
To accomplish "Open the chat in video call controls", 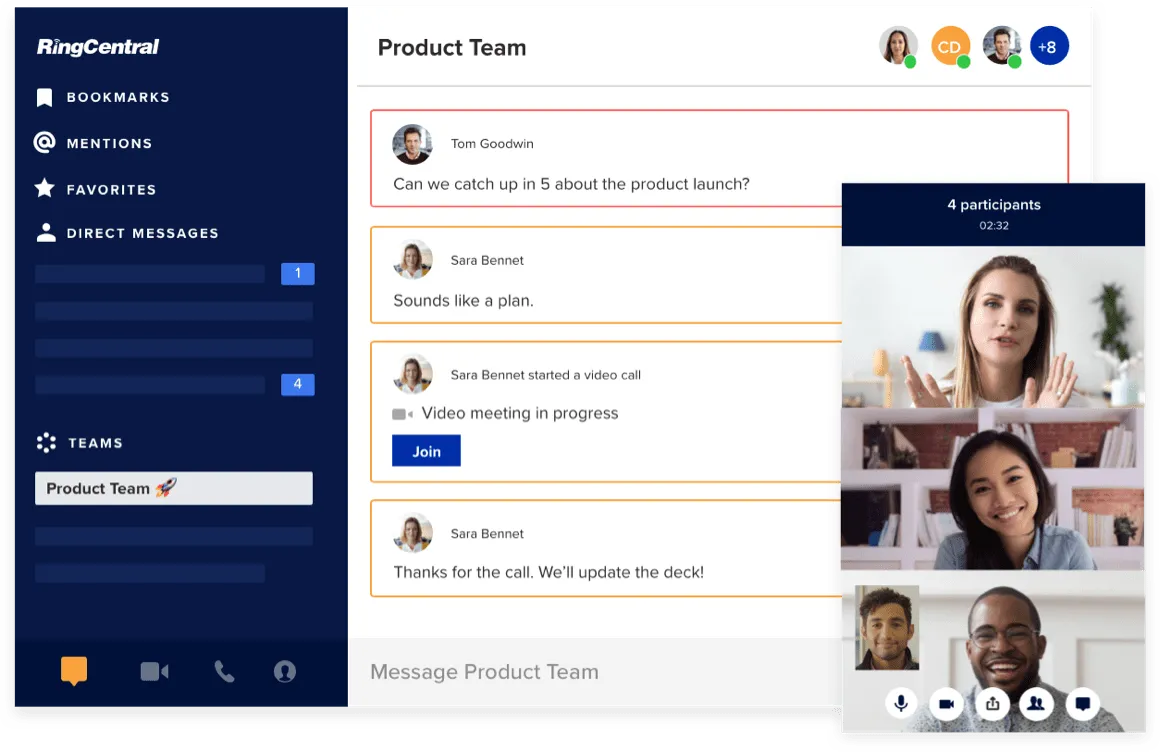I will click(1082, 704).
